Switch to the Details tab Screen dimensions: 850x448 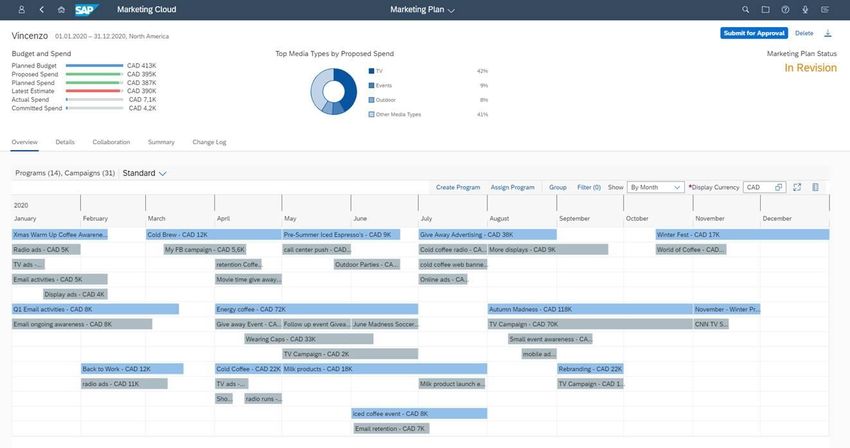click(65, 142)
